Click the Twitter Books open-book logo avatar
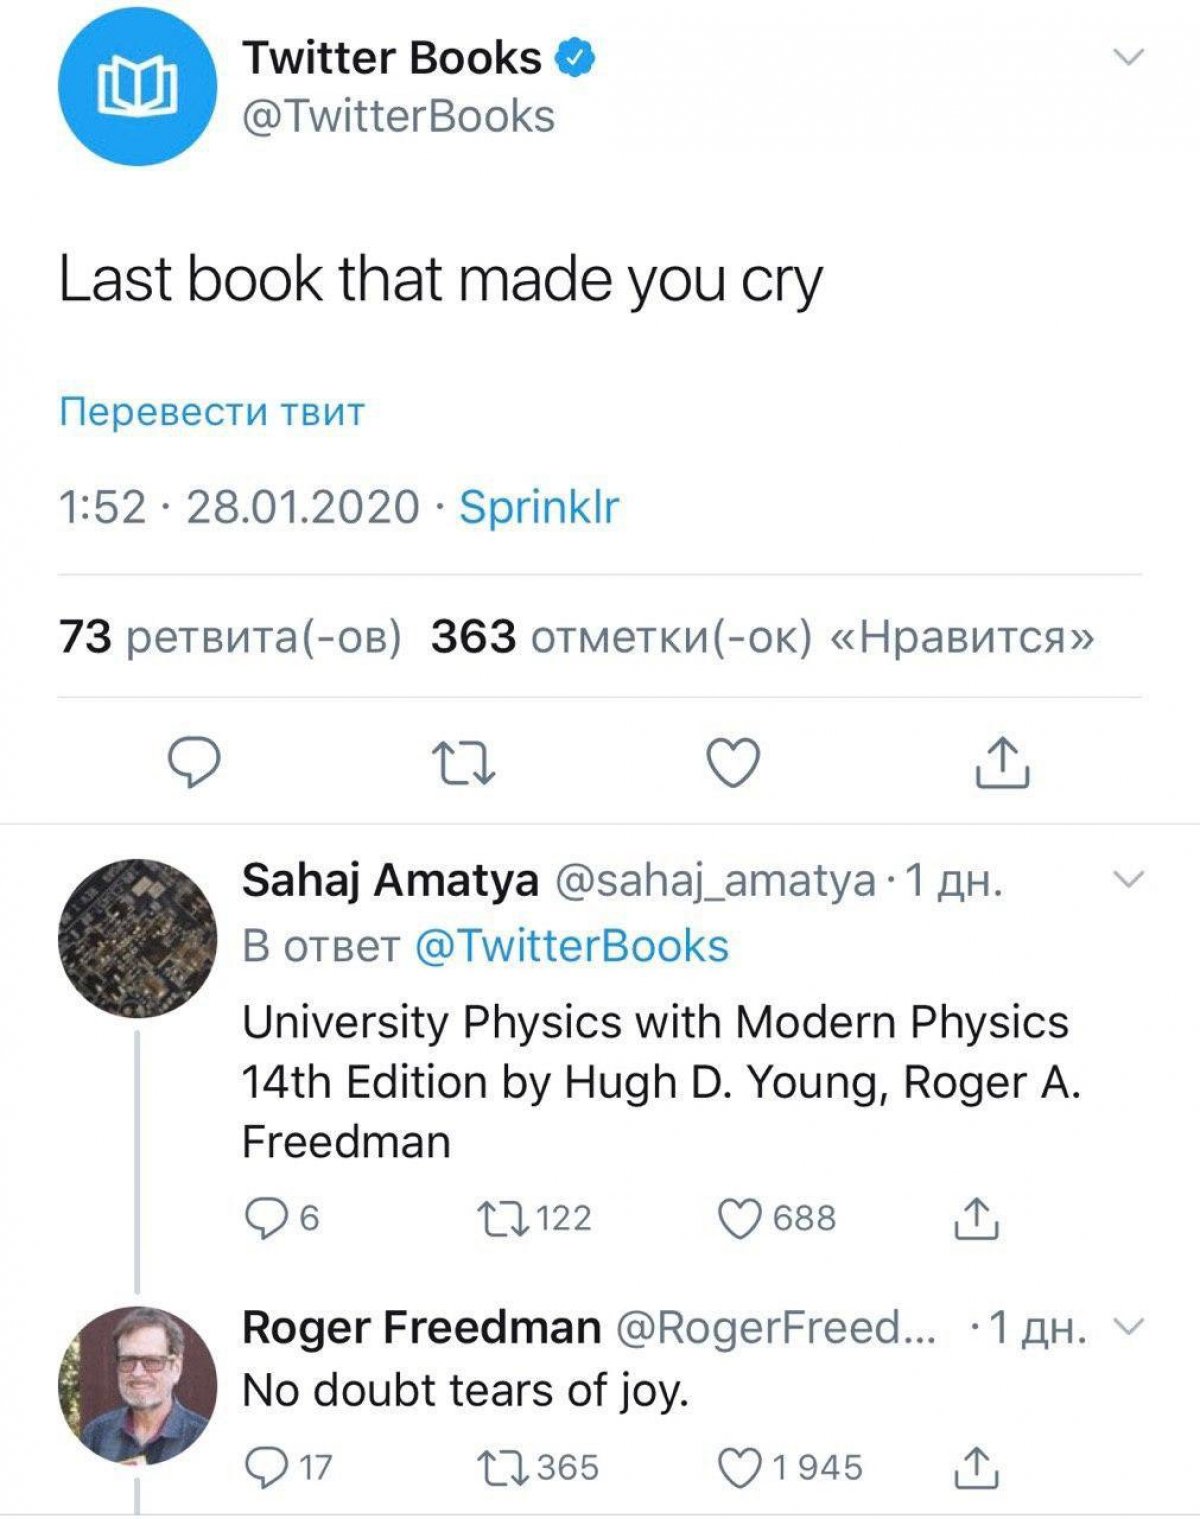 (136, 94)
